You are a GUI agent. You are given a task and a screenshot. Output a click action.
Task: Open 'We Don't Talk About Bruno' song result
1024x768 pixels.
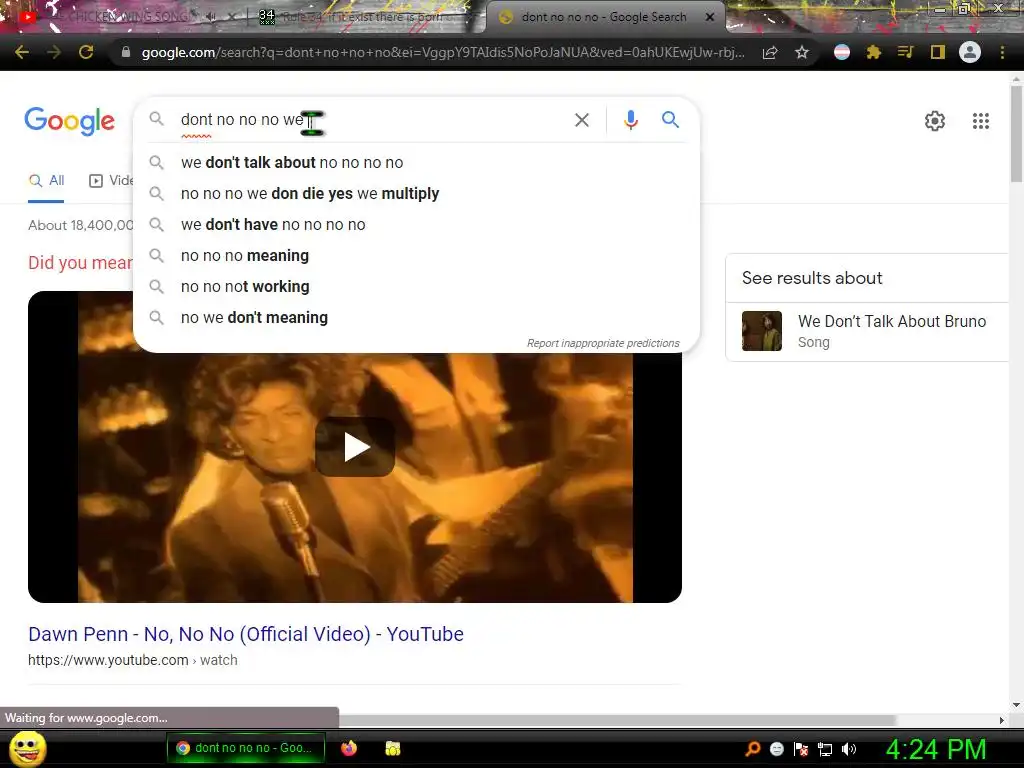pos(891,321)
